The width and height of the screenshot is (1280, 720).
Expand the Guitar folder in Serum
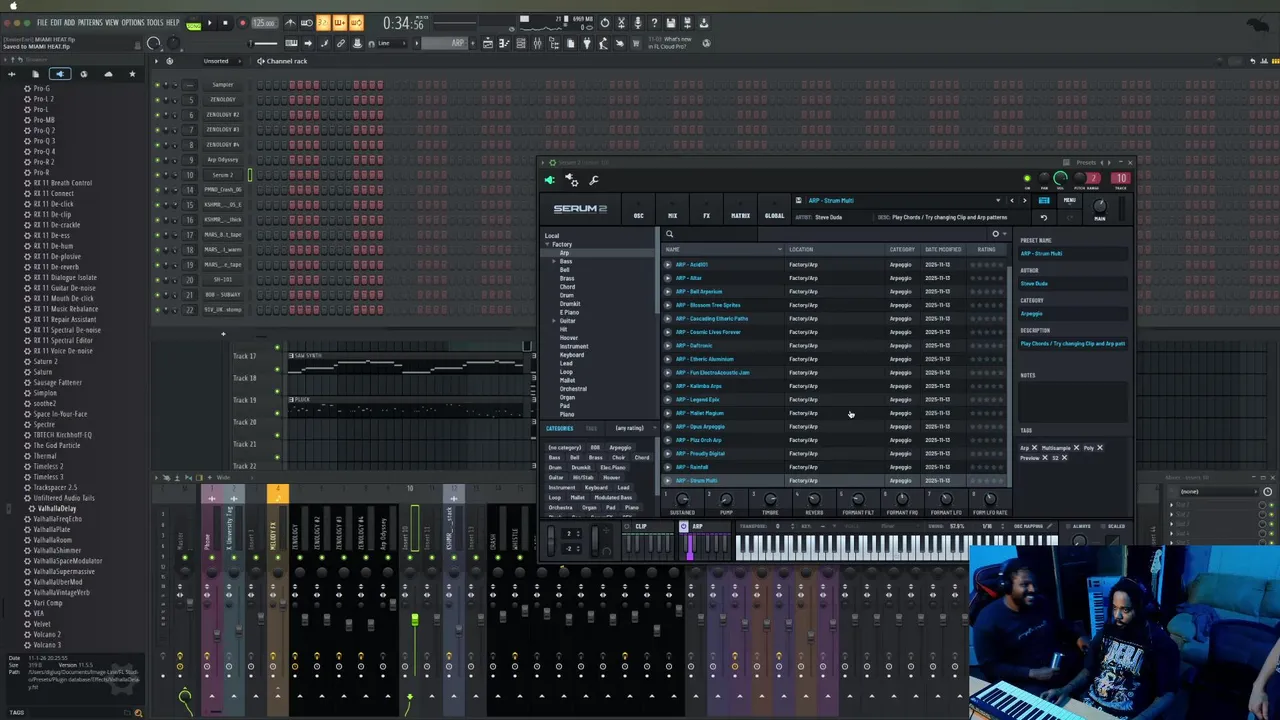point(554,321)
